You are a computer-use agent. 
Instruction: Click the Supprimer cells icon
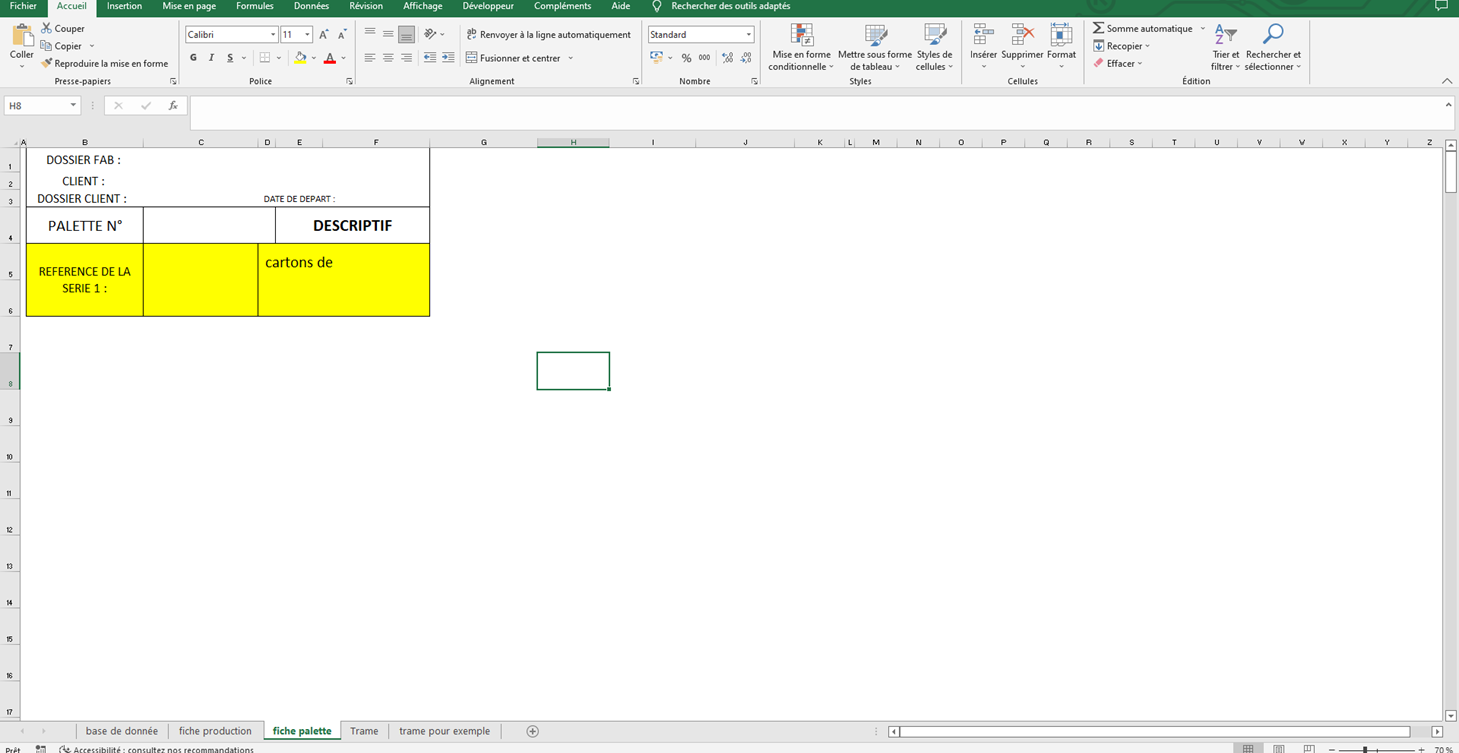(x=1022, y=36)
